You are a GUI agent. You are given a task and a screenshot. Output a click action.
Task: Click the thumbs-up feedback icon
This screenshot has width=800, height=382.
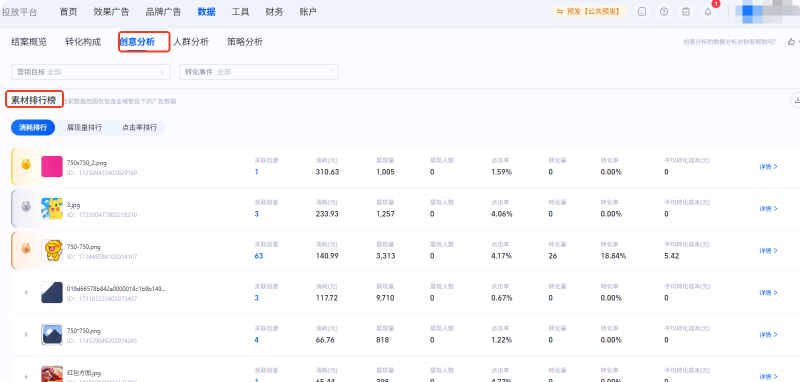[x=791, y=42]
